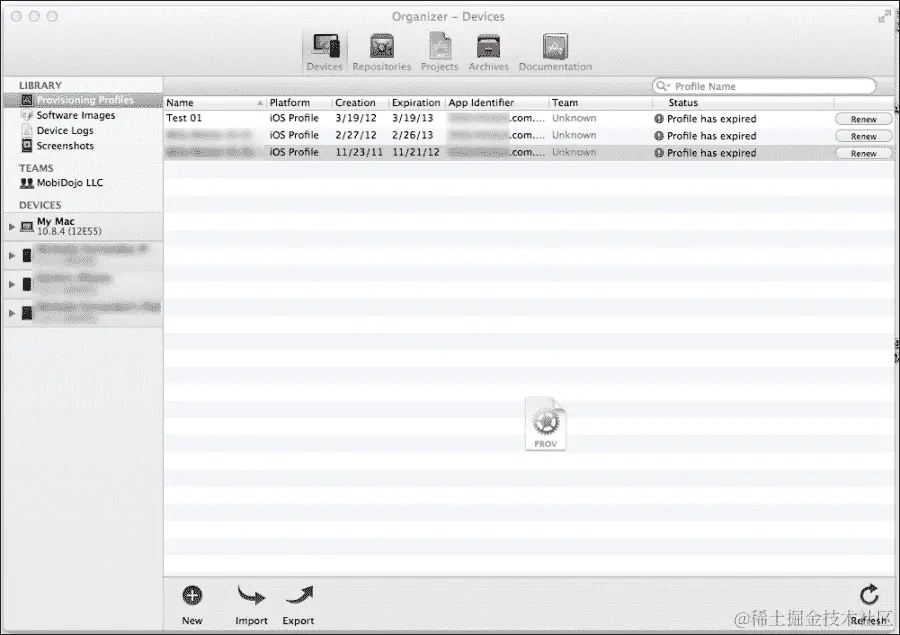Viewport: 900px width, 635px height.
Task: Select Screenshots in the Library sidebar
Action: pyautogui.click(x=64, y=146)
